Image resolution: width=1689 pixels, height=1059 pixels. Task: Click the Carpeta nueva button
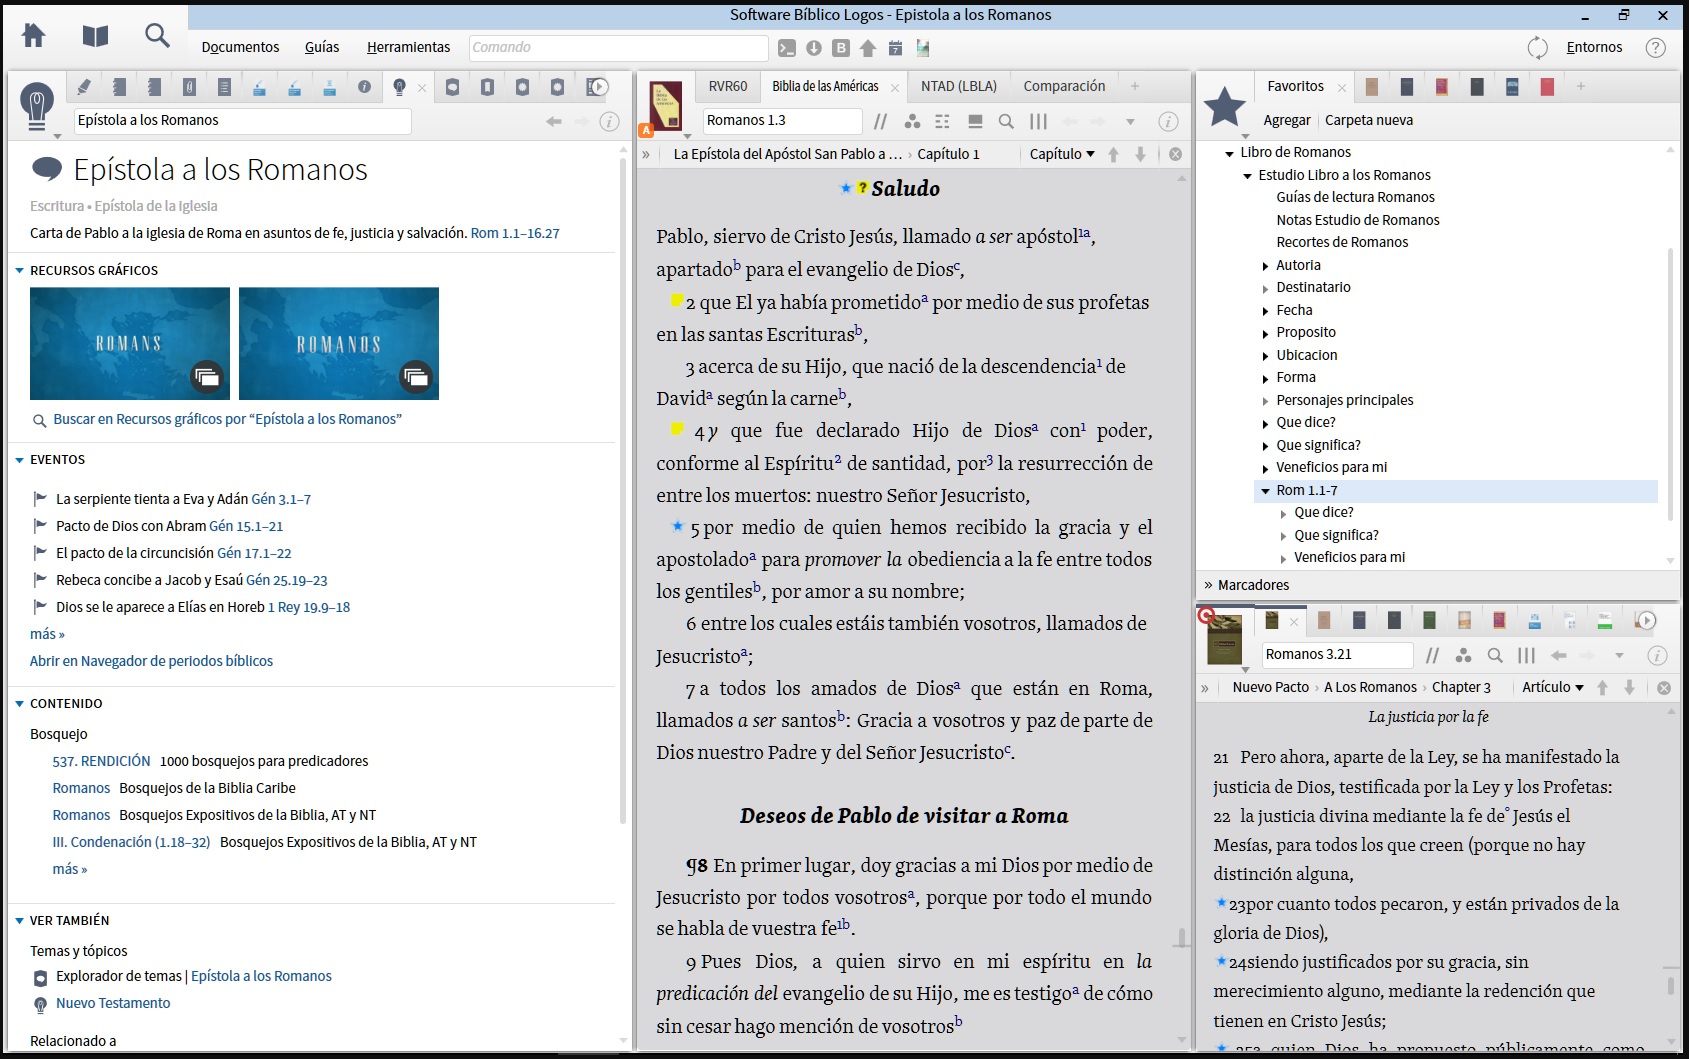(1369, 120)
